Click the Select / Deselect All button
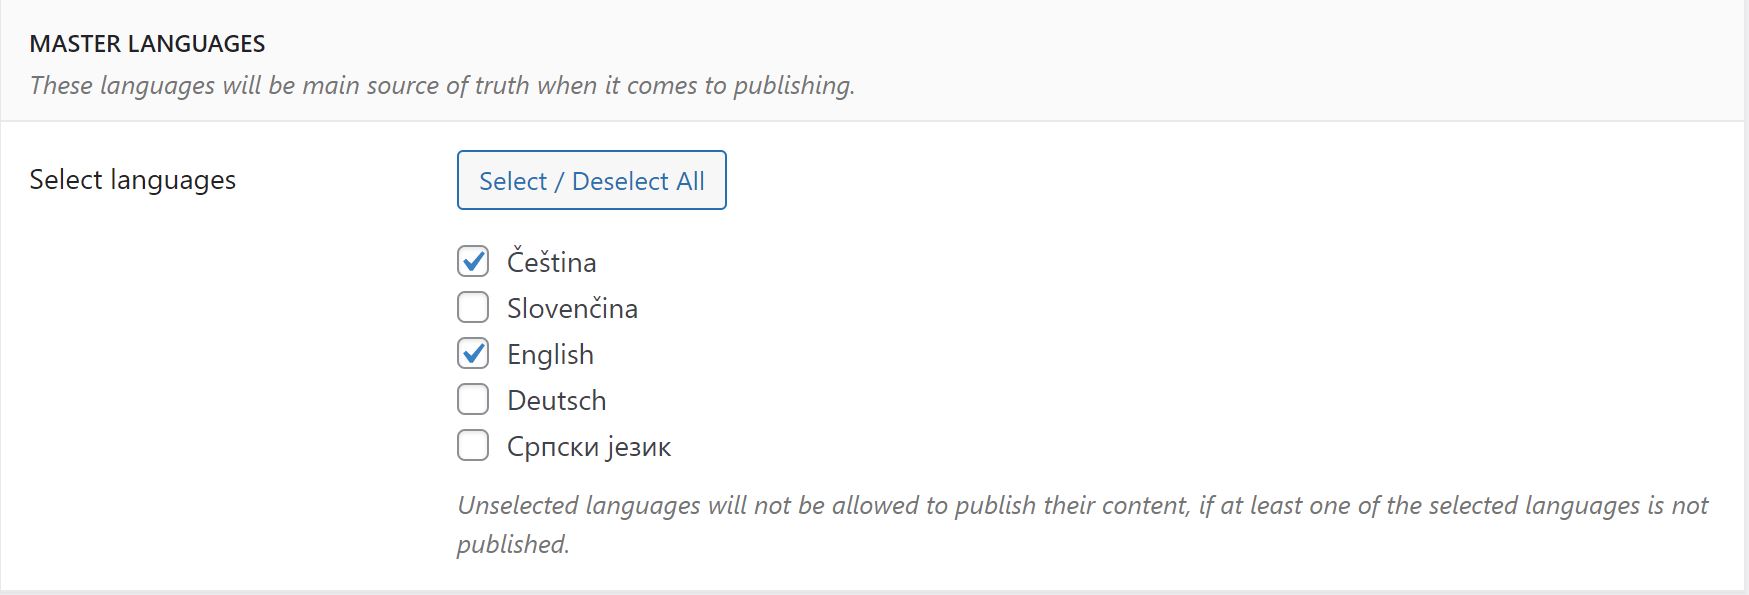This screenshot has width=1749, height=595. tap(592, 180)
